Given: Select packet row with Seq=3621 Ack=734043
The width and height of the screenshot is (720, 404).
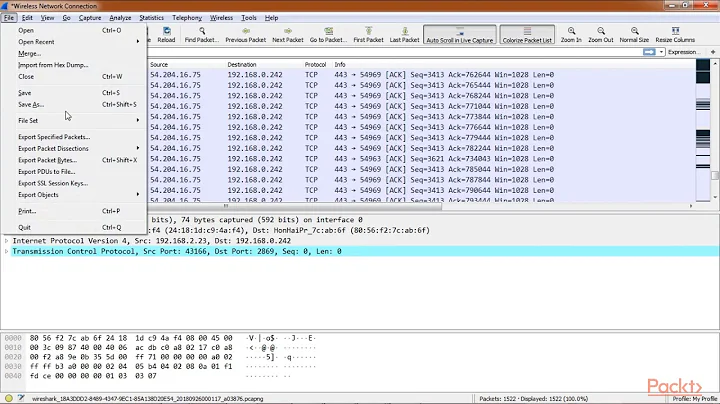Looking at the screenshot, I should (421, 159).
